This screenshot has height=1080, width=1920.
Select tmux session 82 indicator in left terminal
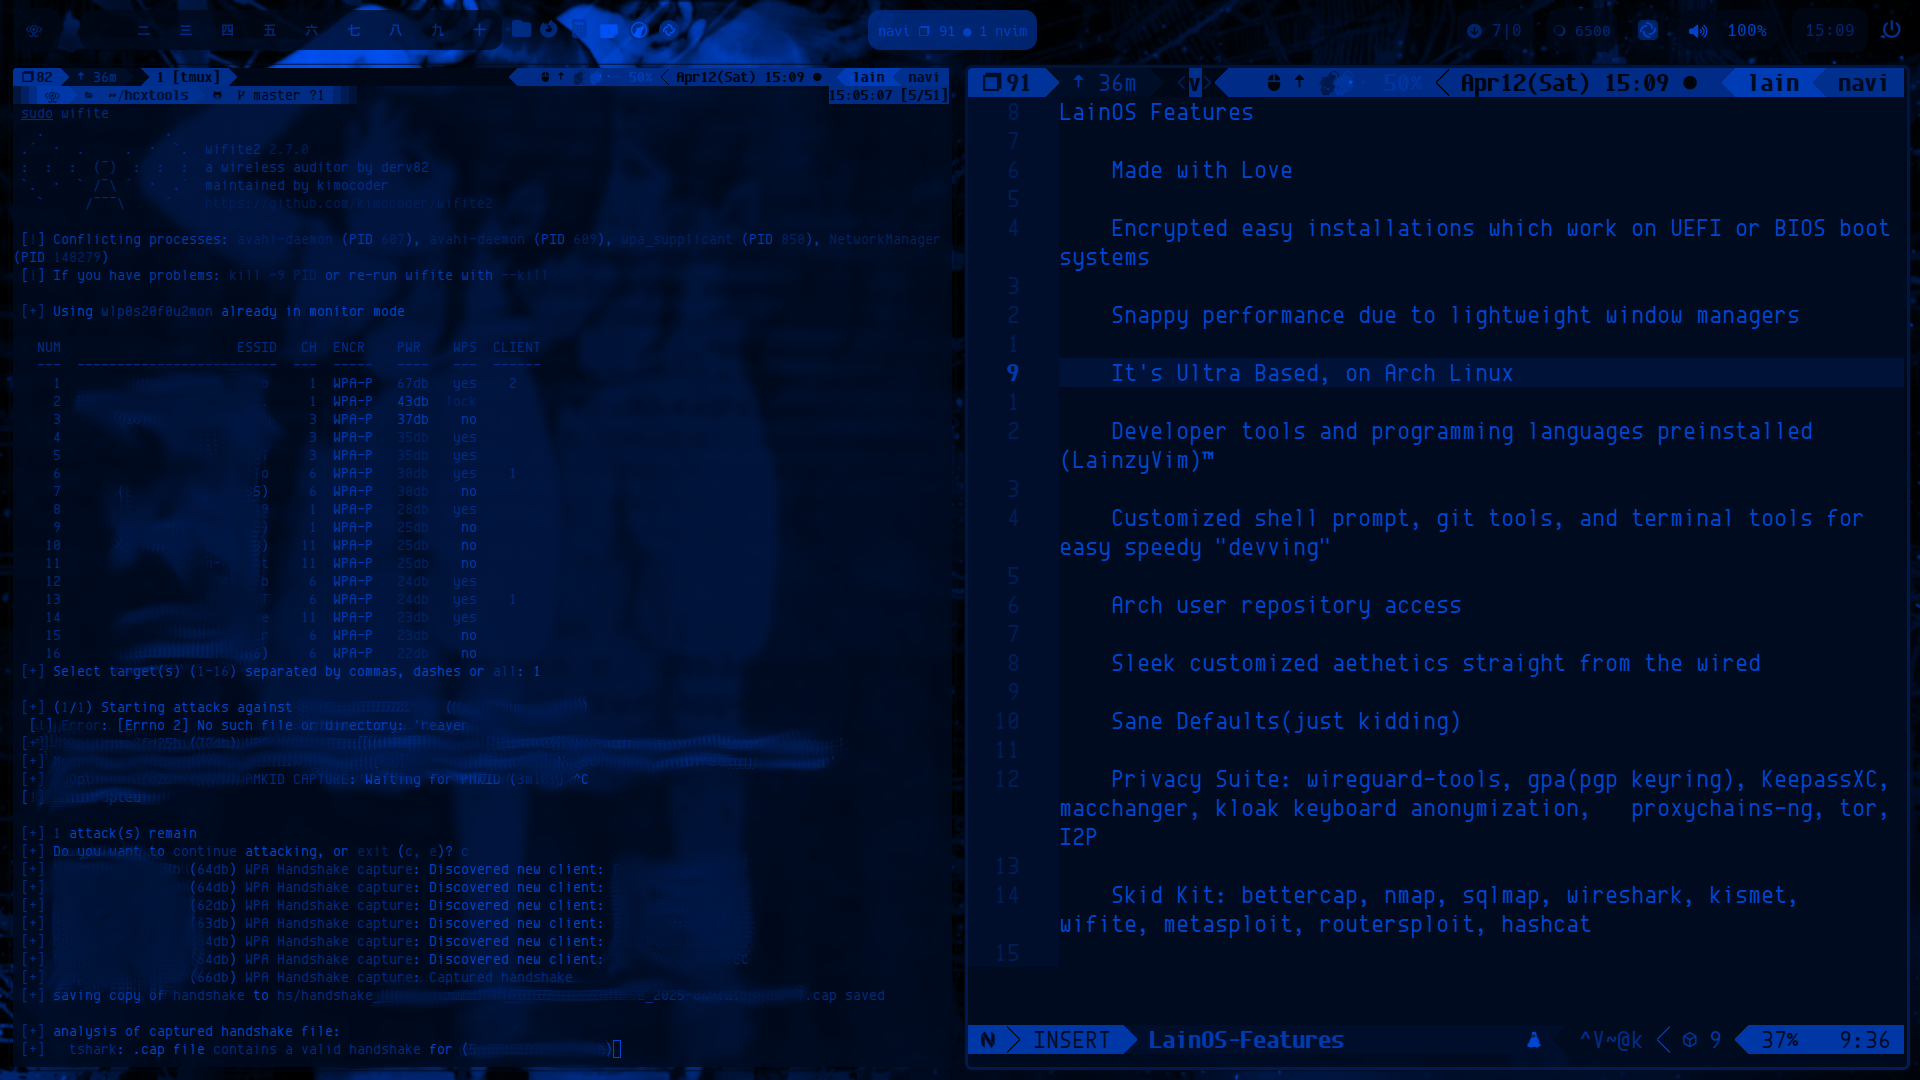coord(37,77)
